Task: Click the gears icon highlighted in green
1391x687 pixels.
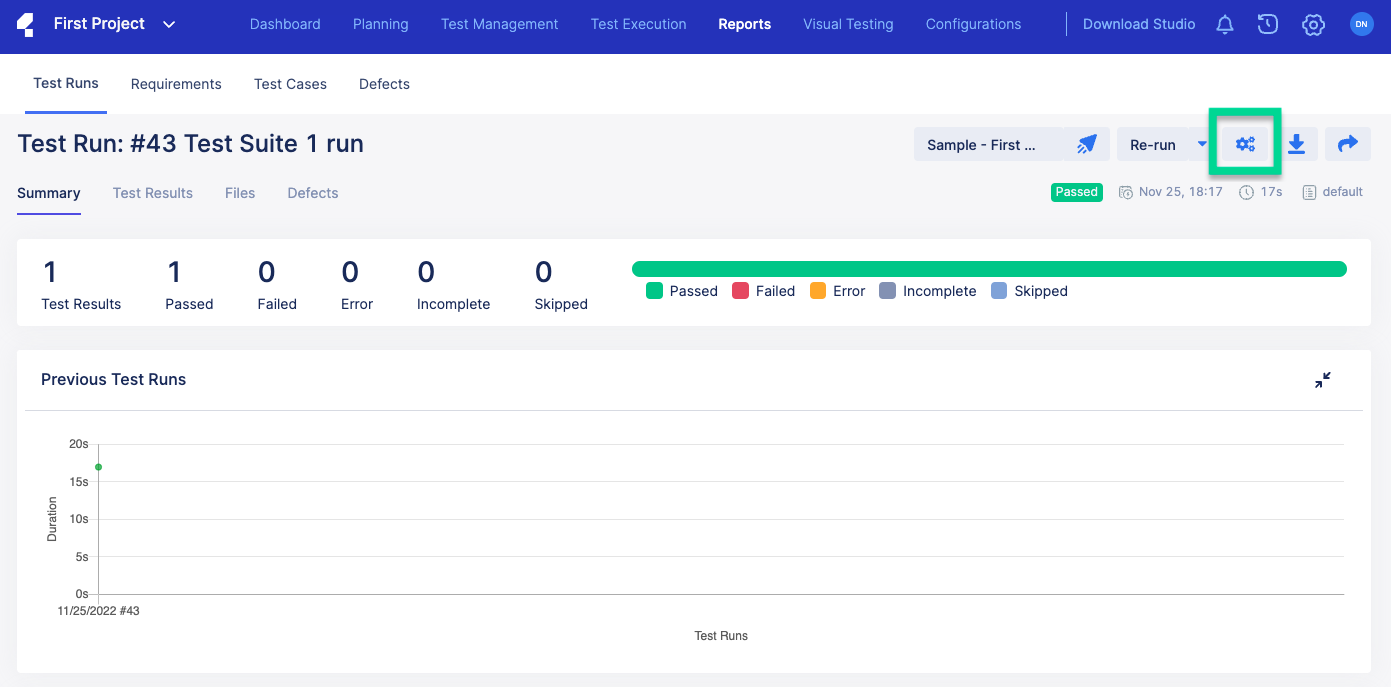Action: (1245, 144)
